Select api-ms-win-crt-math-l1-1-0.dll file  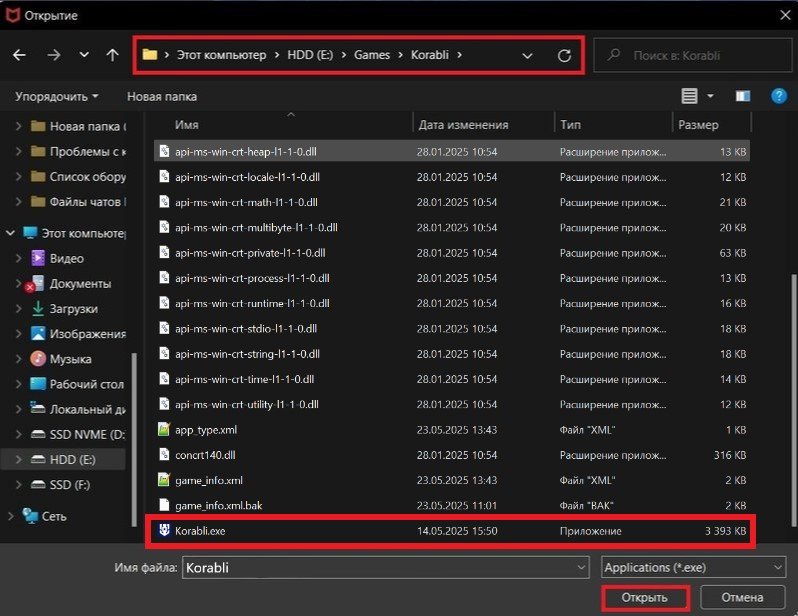click(452, 202)
